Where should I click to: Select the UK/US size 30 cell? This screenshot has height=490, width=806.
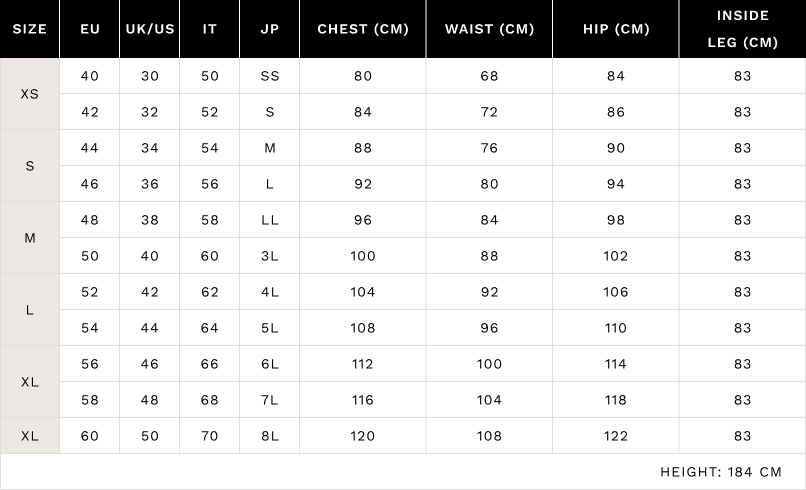pos(150,76)
